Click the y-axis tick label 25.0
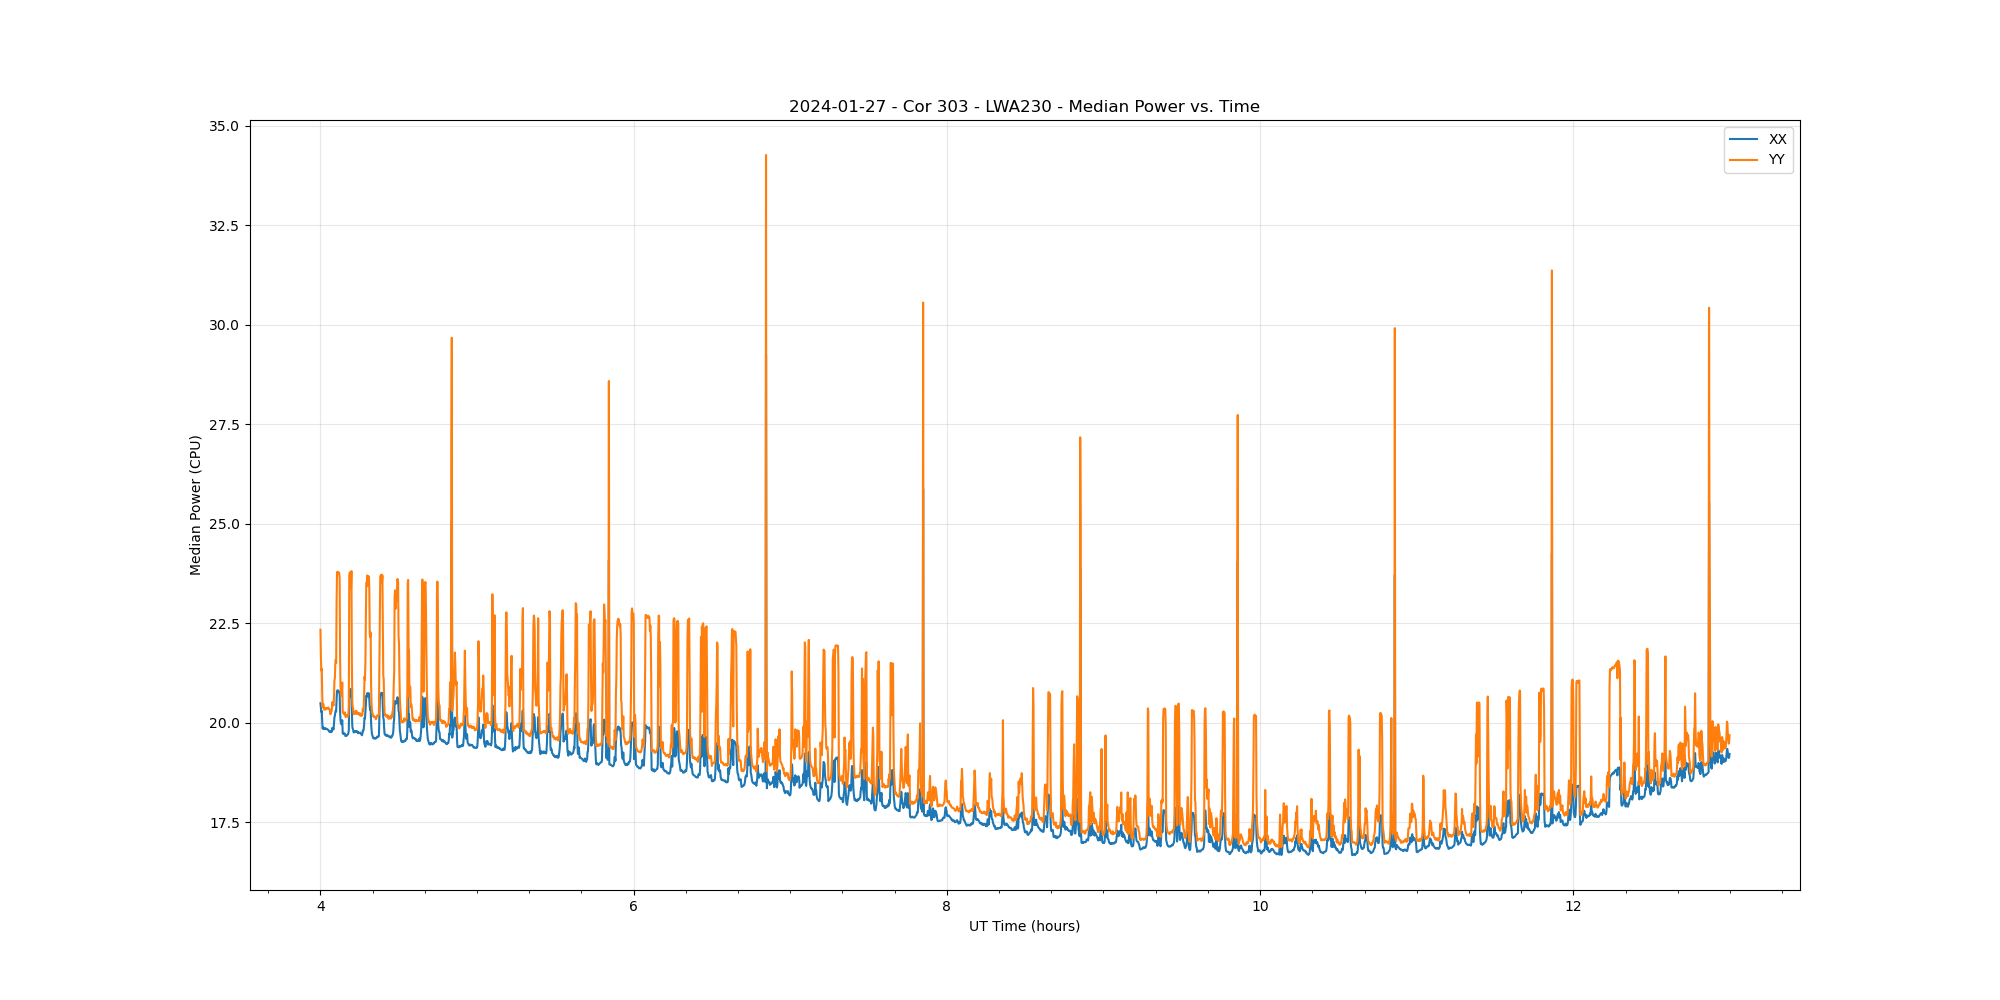Image resolution: width=2000 pixels, height=1000 pixels. pos(223,525)
